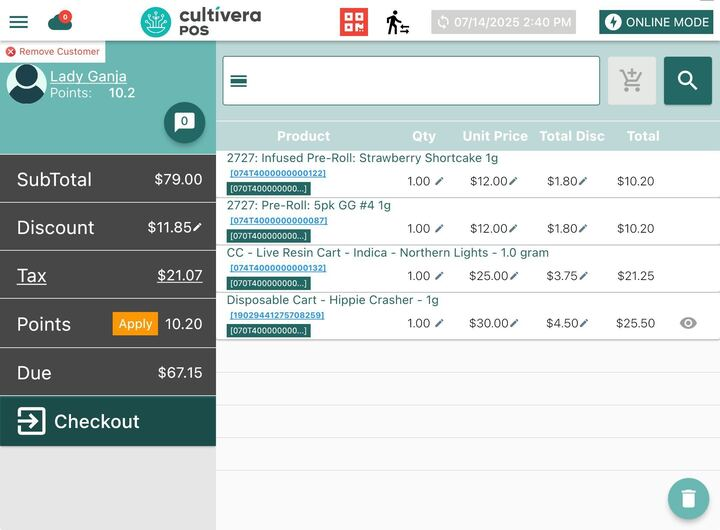This screenshot has height=530, width=720.
Task: Edit discount for Strawberry Shortcake pre-roll
Action: pos(583,181)
